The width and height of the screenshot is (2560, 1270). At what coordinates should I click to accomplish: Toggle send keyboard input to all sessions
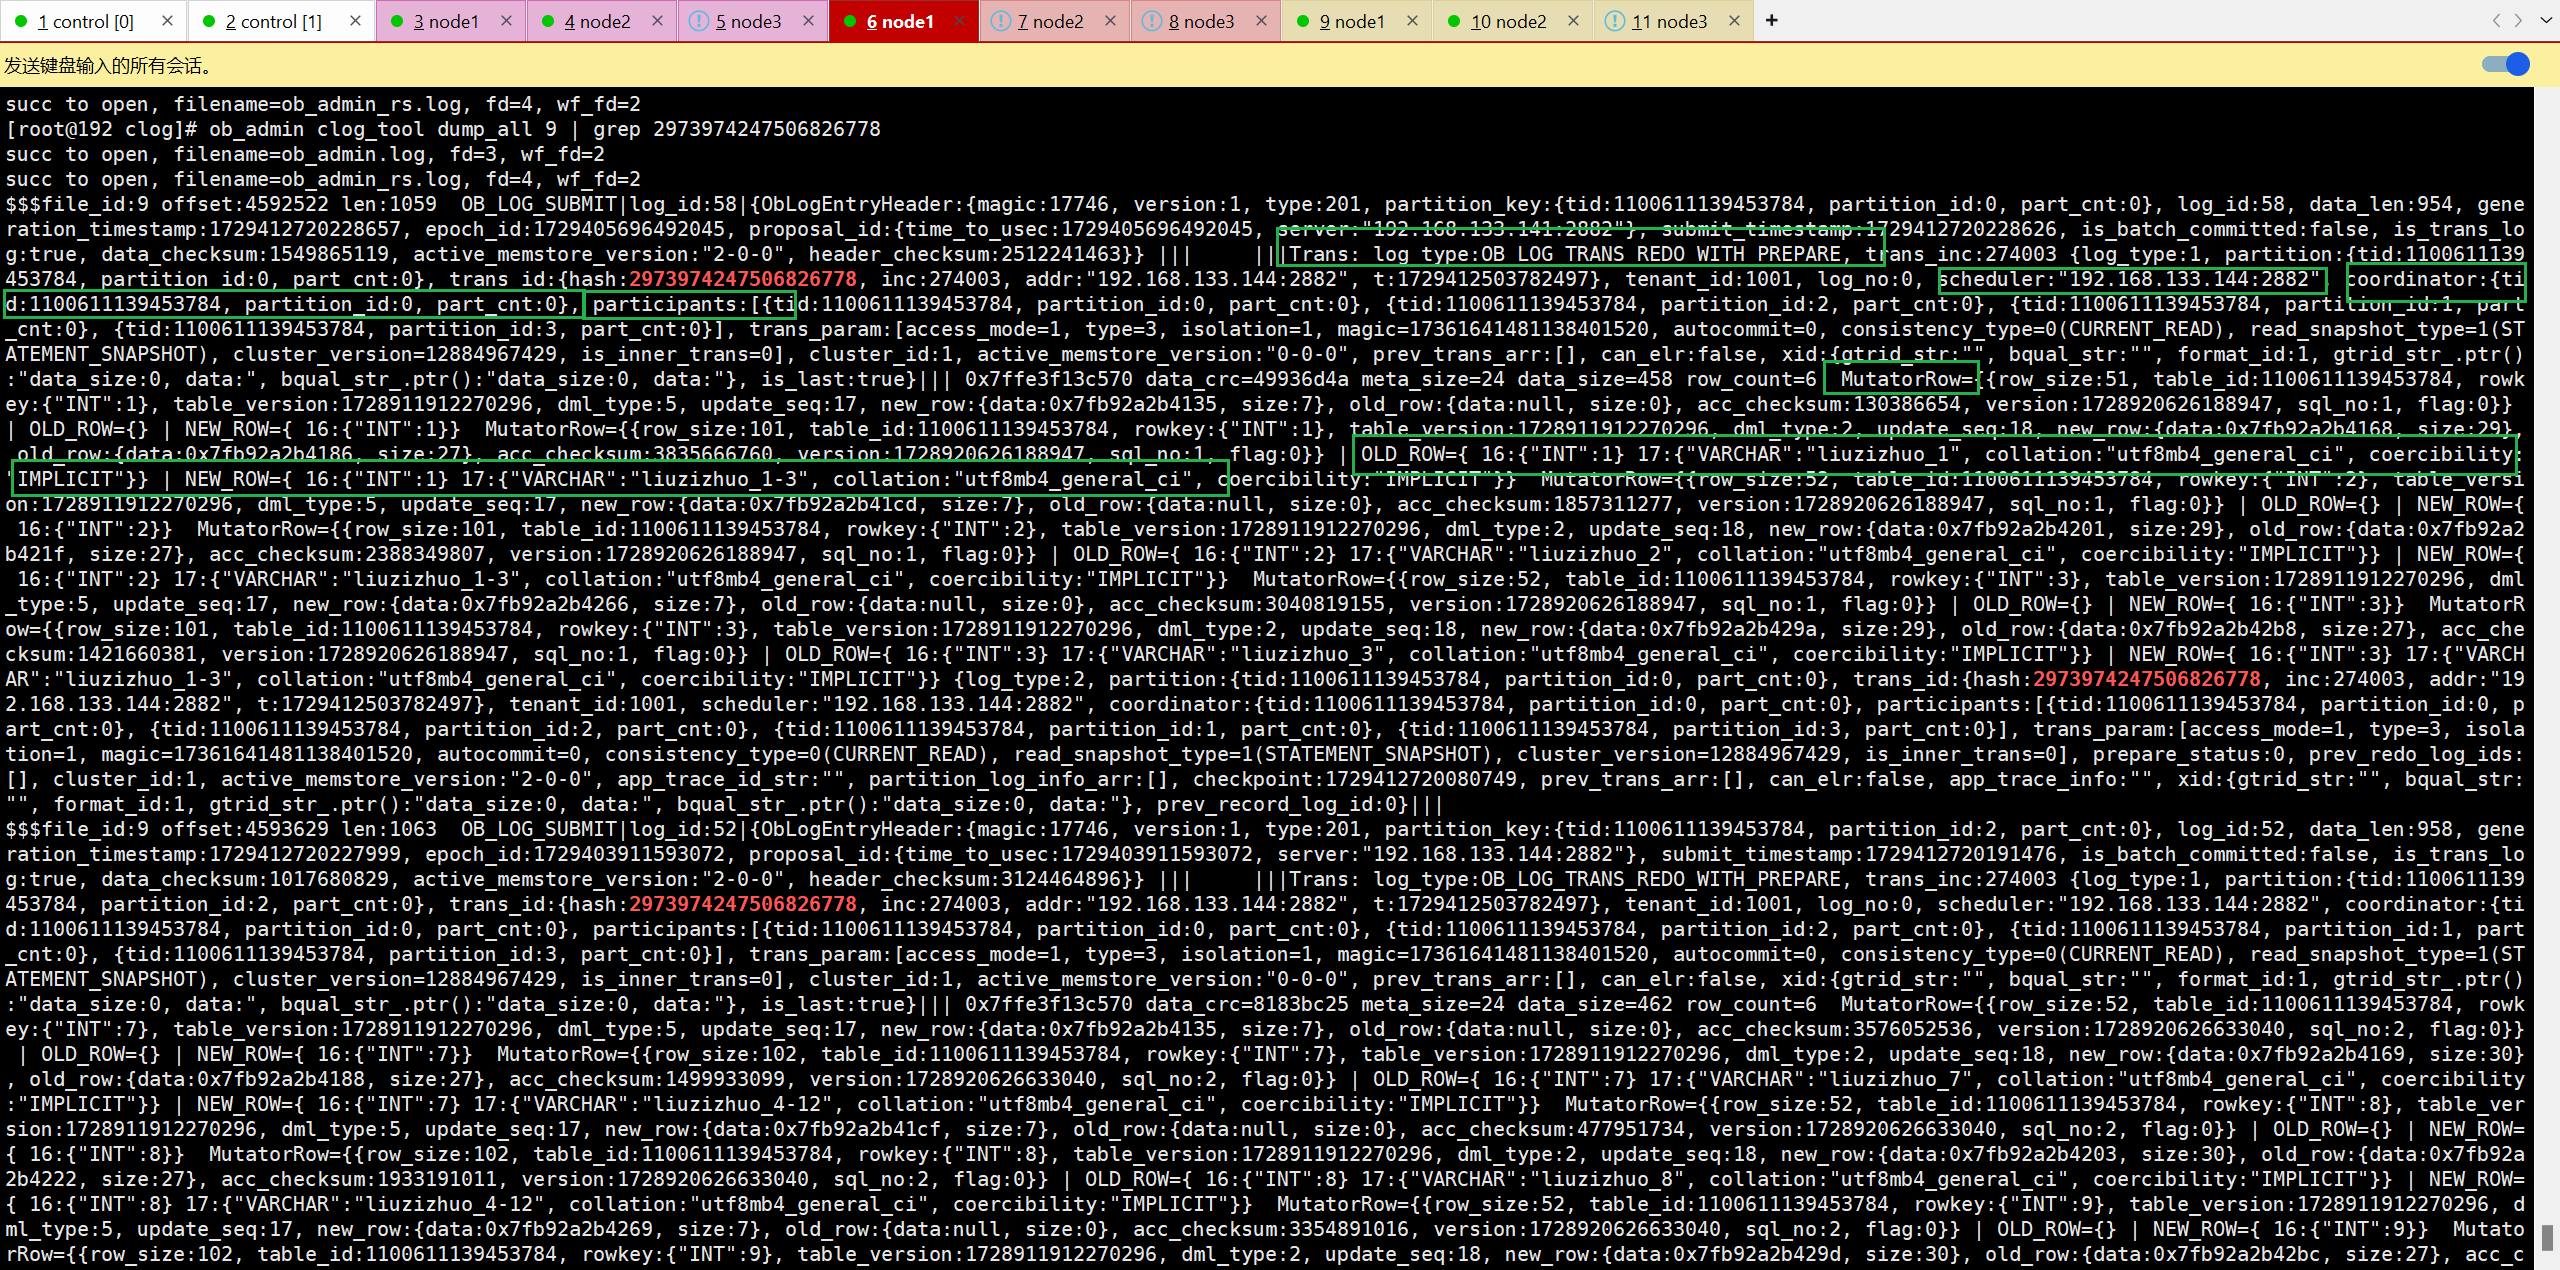click(x=2506, y=65)
